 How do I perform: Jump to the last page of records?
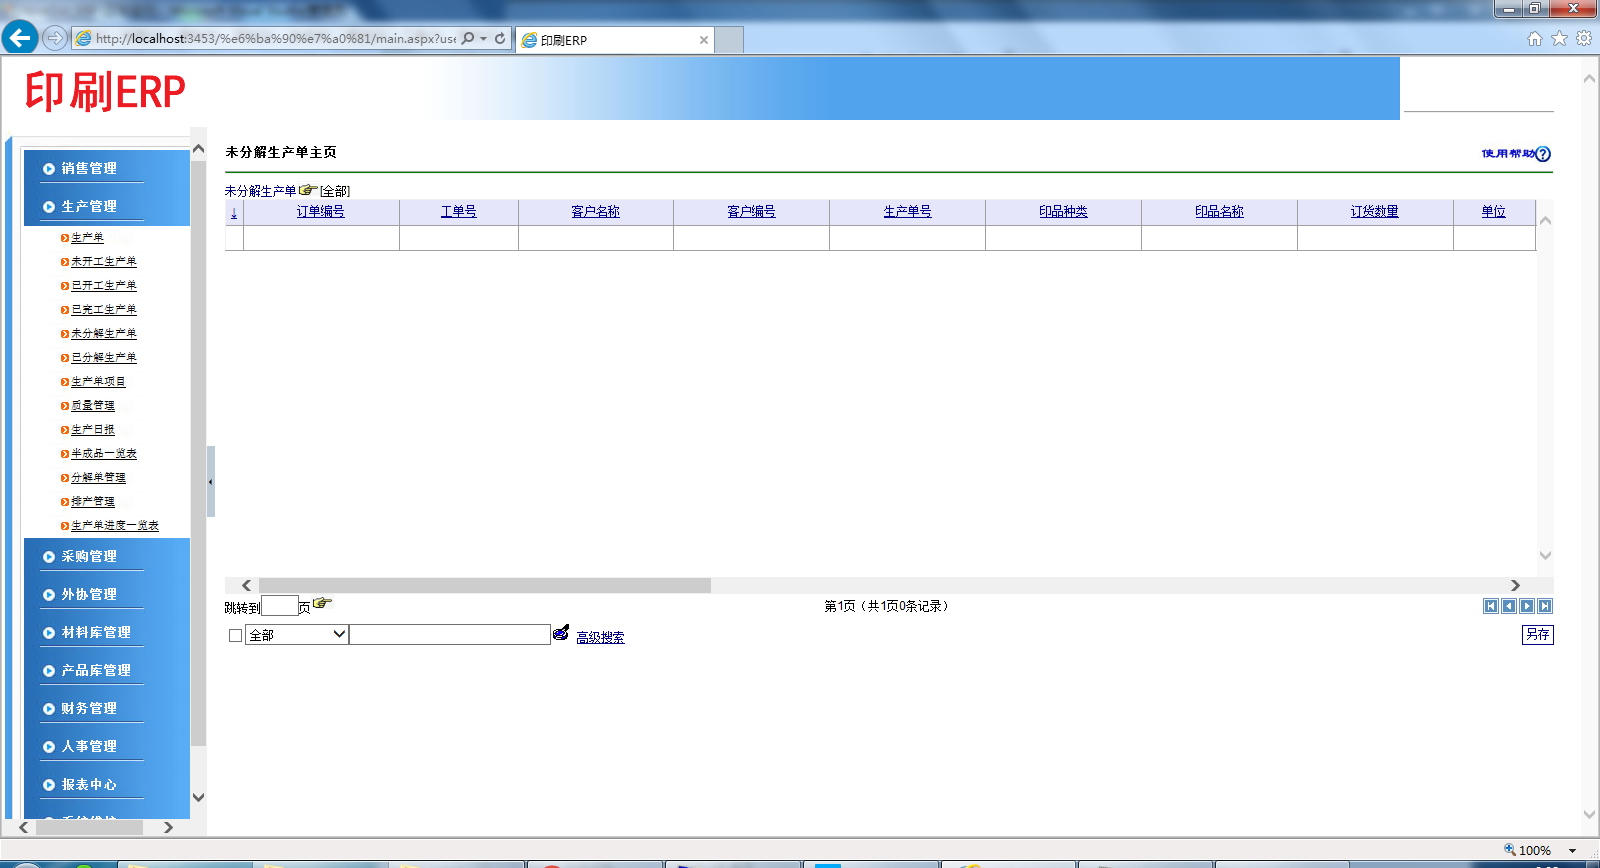tap(1545, 606)
